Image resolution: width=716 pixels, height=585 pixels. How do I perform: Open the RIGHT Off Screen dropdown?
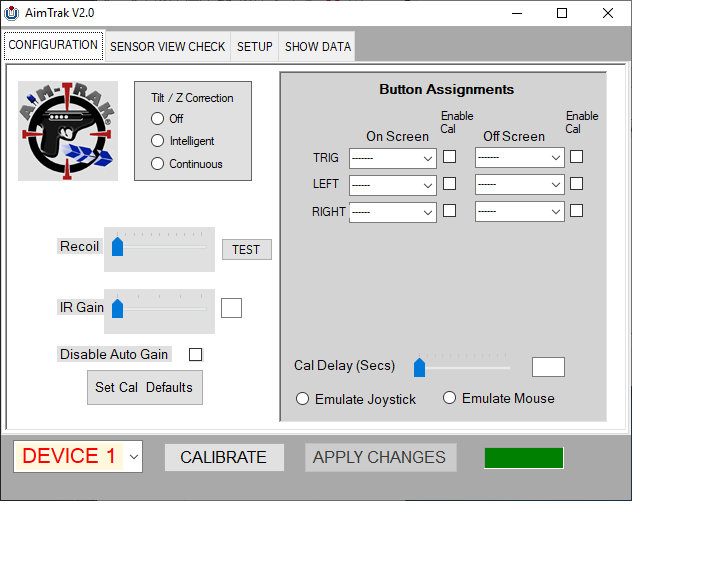[520, 211]
